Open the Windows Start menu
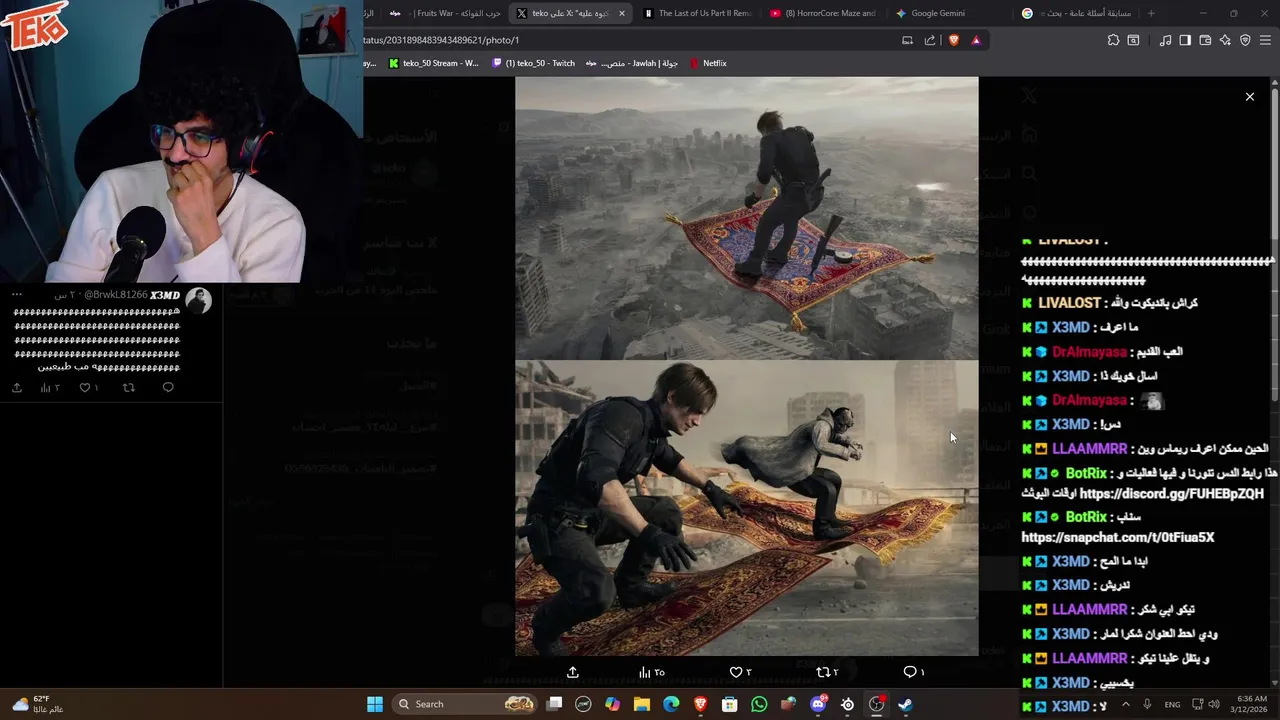 coord(375,704)
